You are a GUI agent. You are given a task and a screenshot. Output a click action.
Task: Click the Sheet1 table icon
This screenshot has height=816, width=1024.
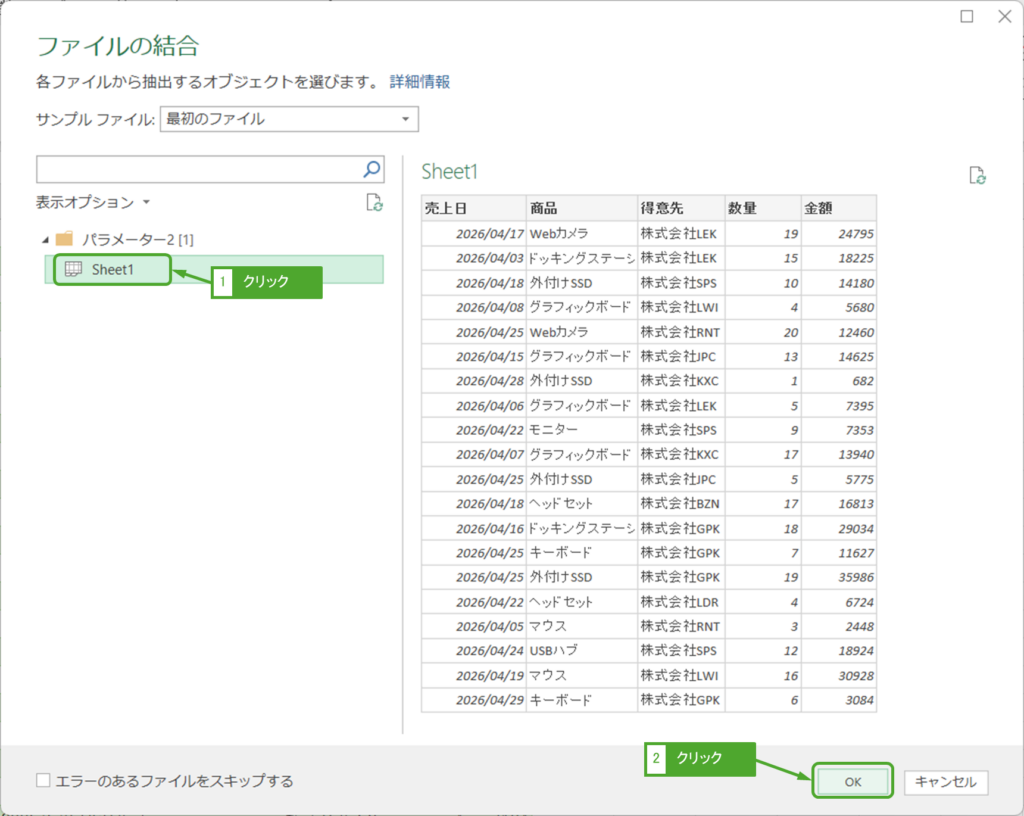pos(73,269)
